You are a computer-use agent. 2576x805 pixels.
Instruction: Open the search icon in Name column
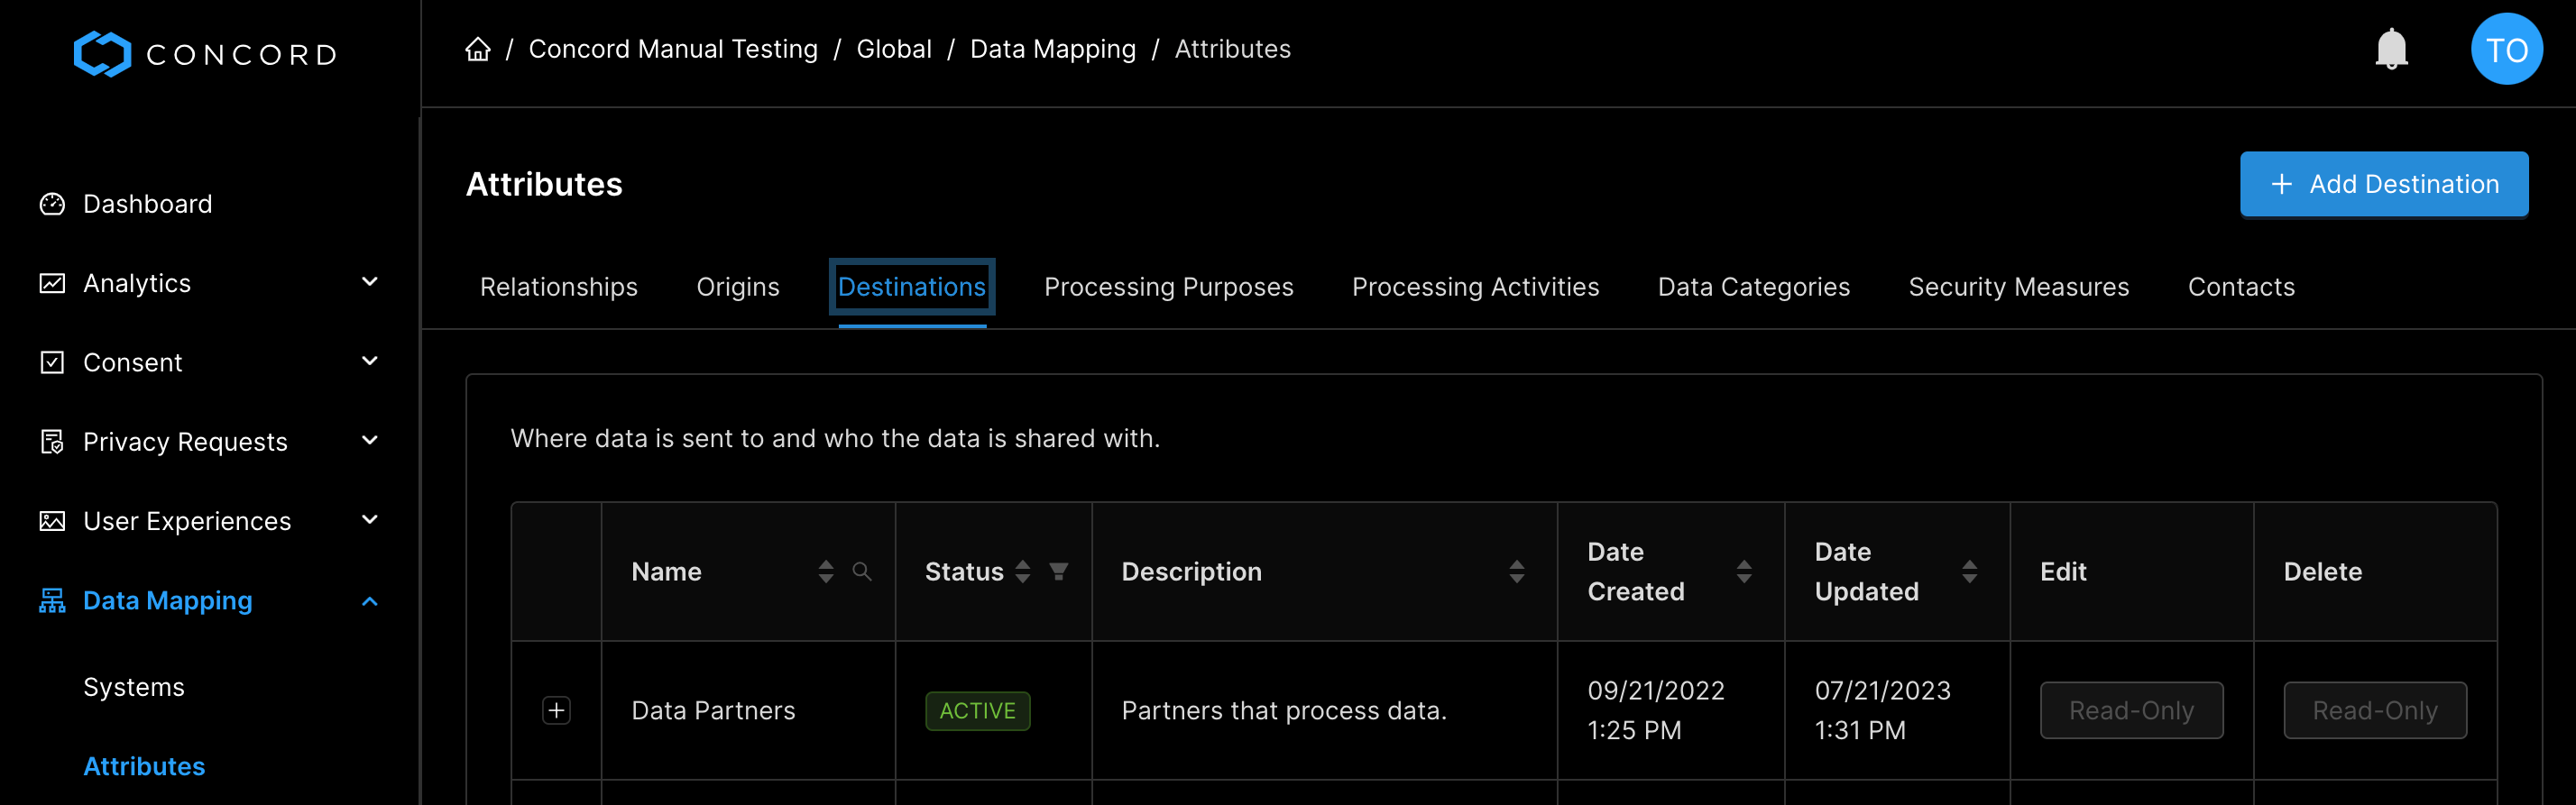[862, 572]
